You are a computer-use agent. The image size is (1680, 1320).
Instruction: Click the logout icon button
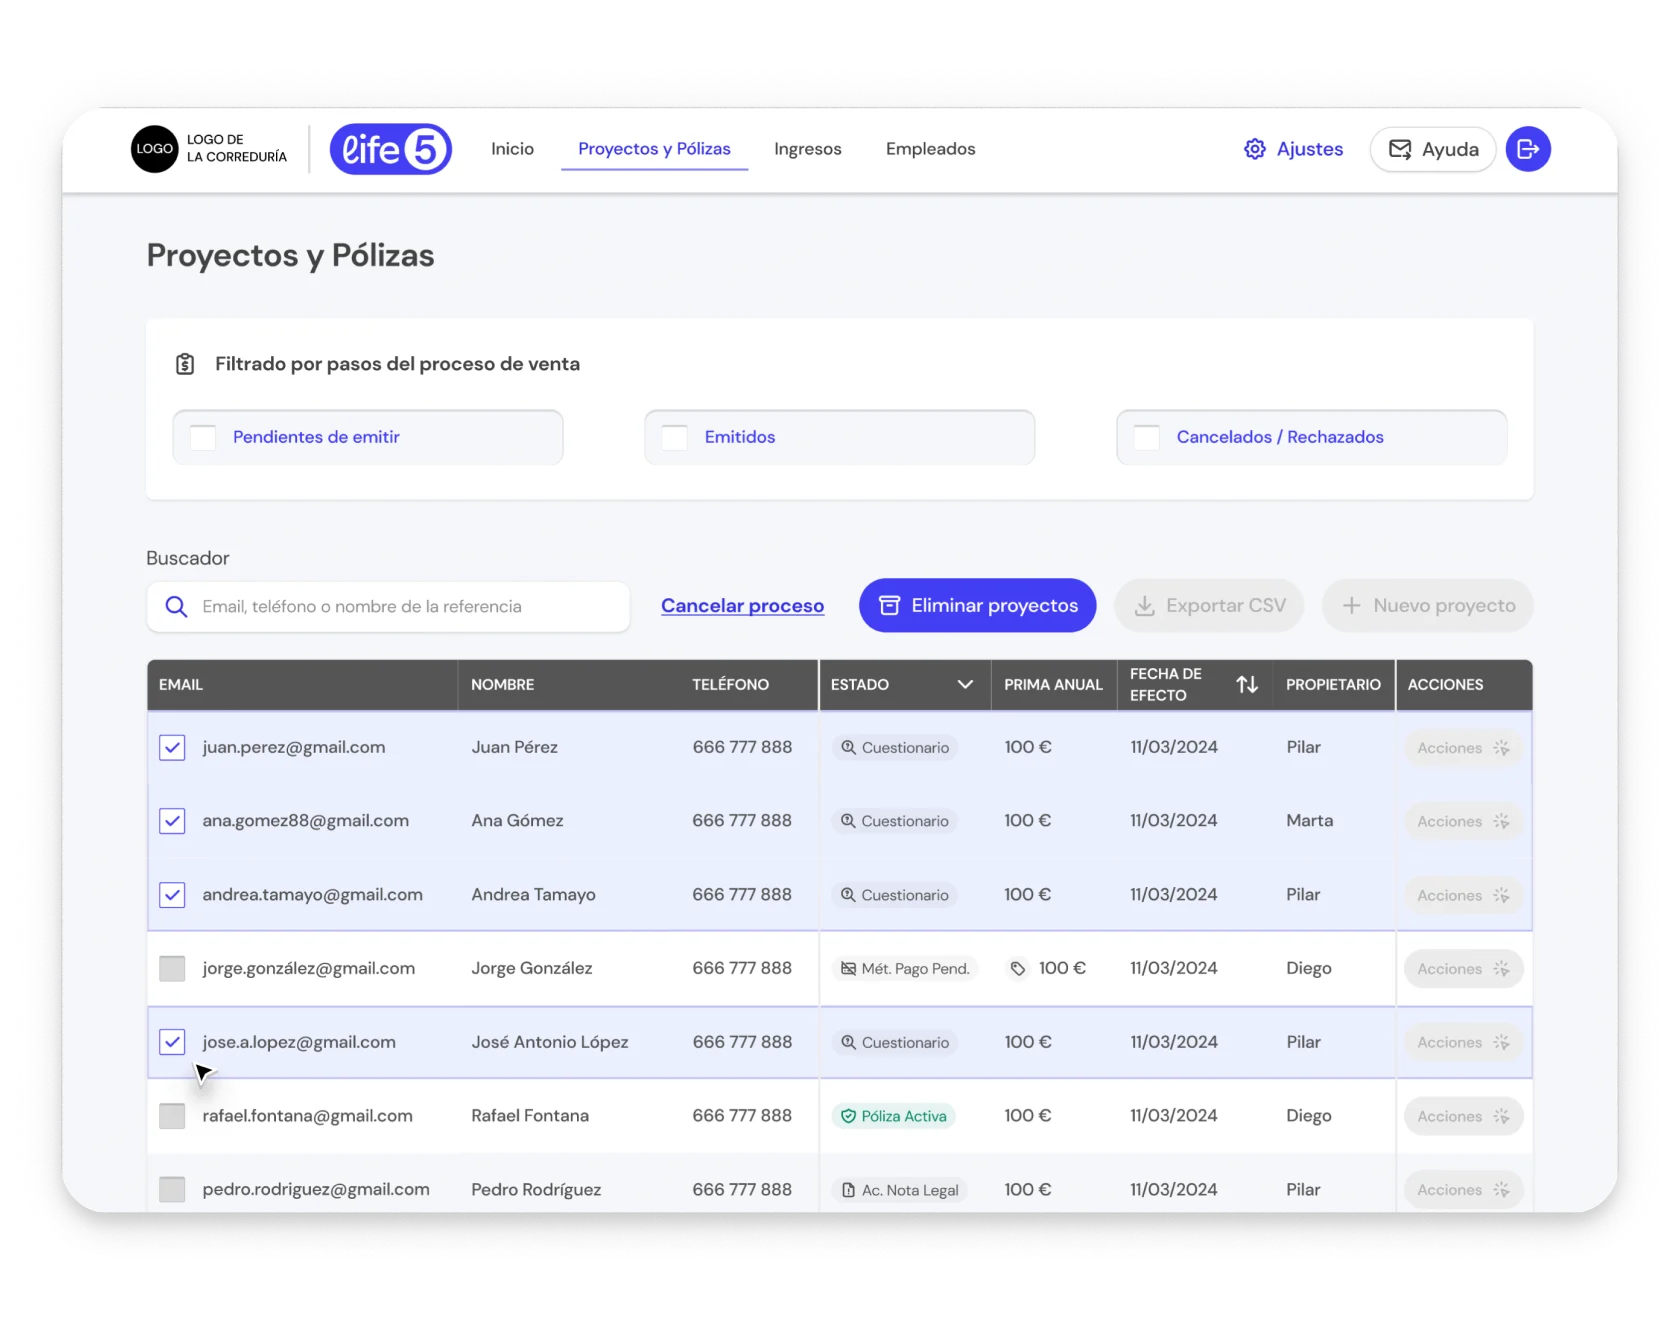point(1528,149)
